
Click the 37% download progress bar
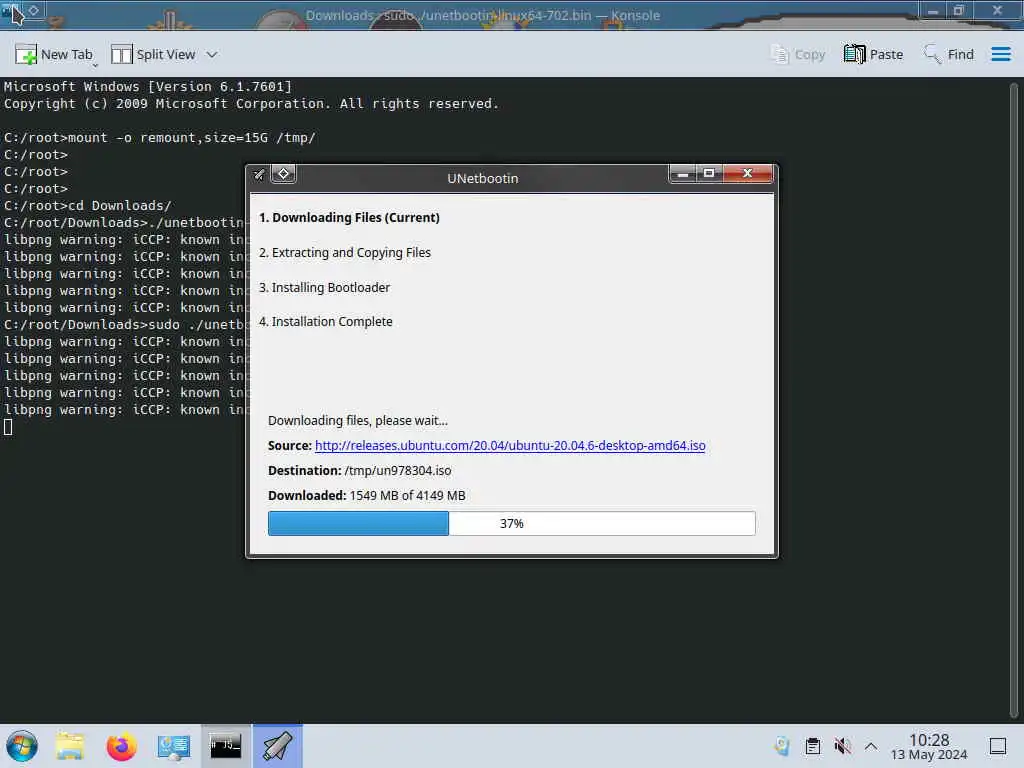tap(511, 524)
